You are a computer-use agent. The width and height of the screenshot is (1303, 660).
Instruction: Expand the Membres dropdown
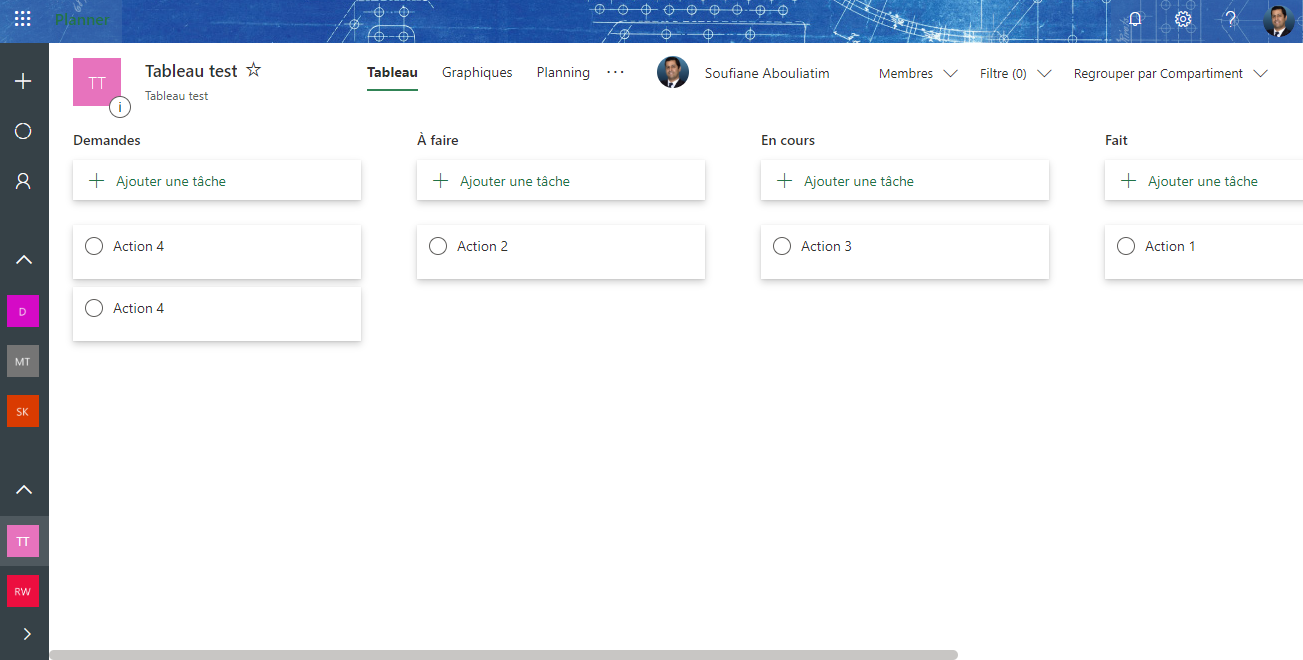(x=918, y=73)
